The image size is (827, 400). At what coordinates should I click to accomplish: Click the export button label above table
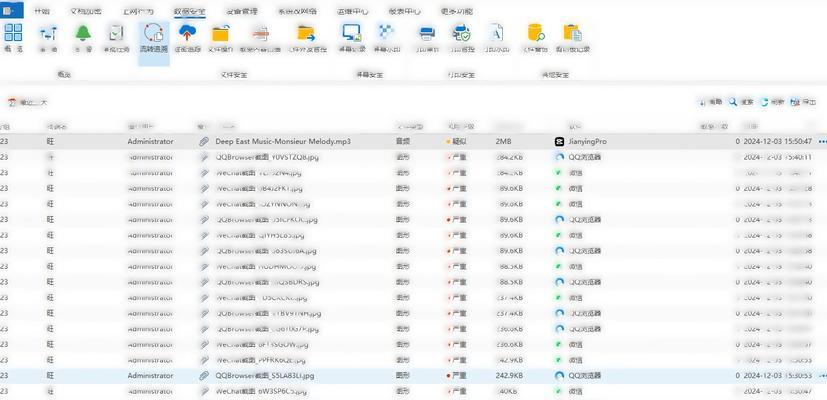(809, 102)
